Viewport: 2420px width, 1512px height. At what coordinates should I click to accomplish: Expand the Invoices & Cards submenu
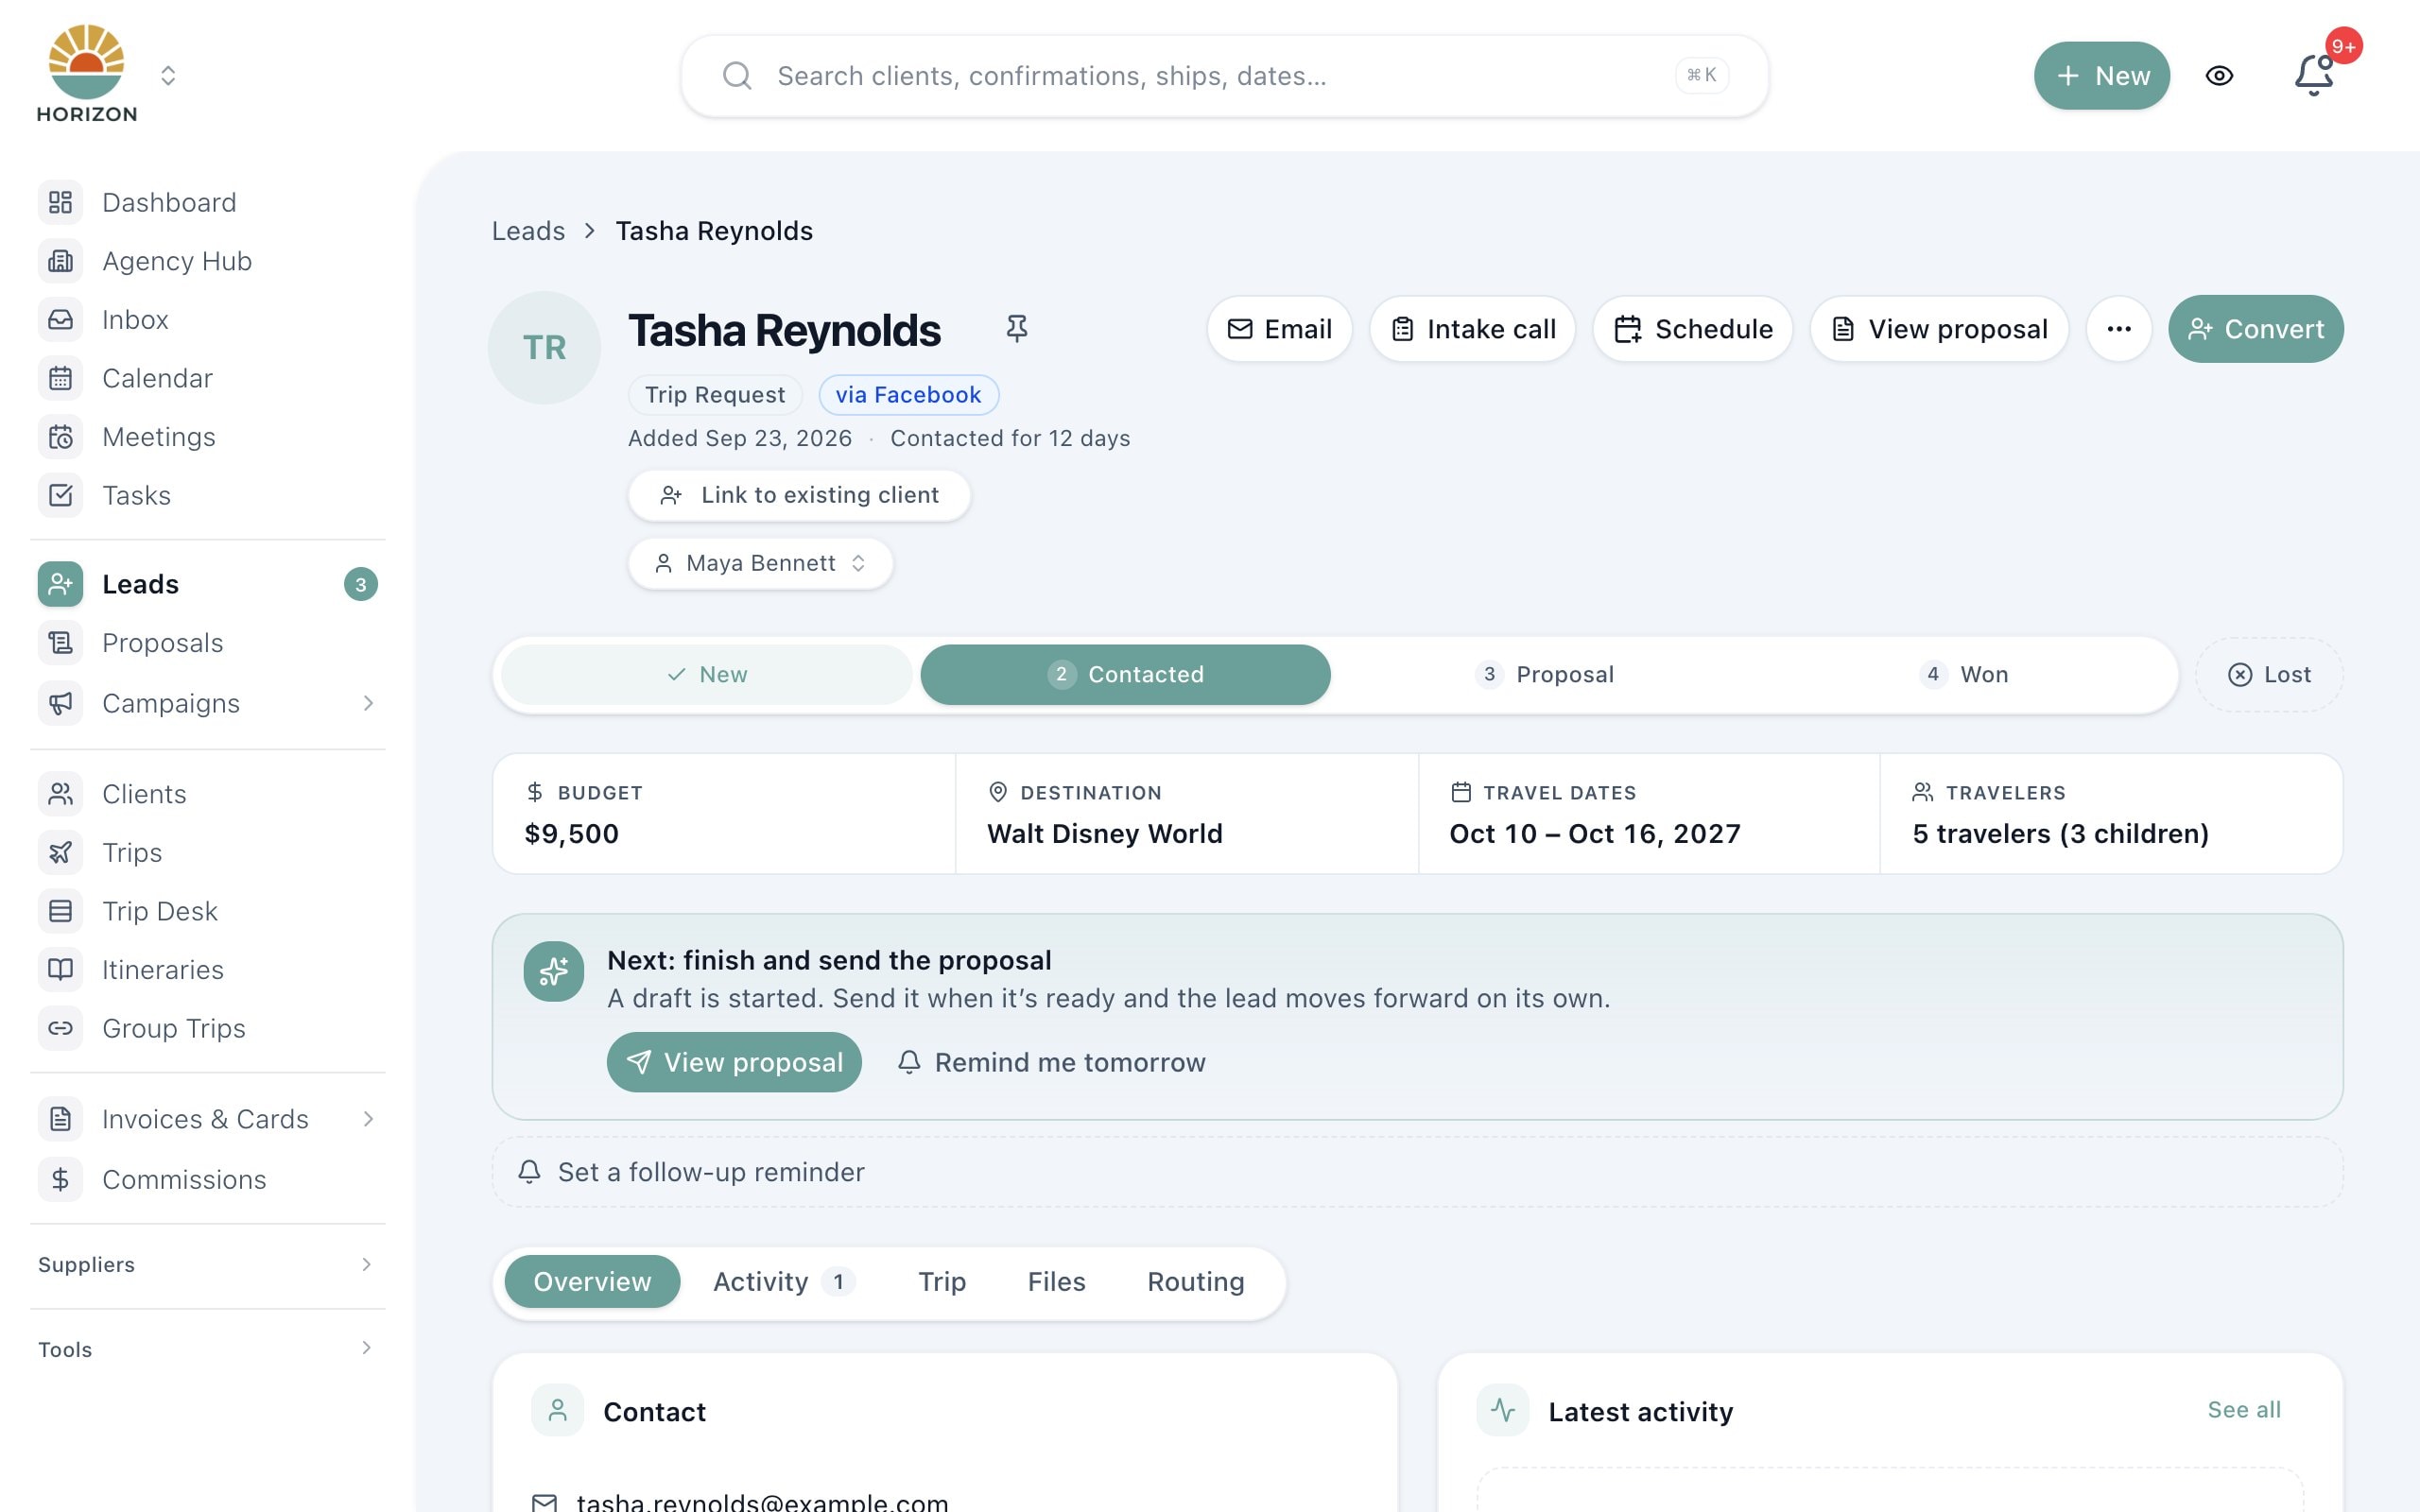click(368, 1119)
